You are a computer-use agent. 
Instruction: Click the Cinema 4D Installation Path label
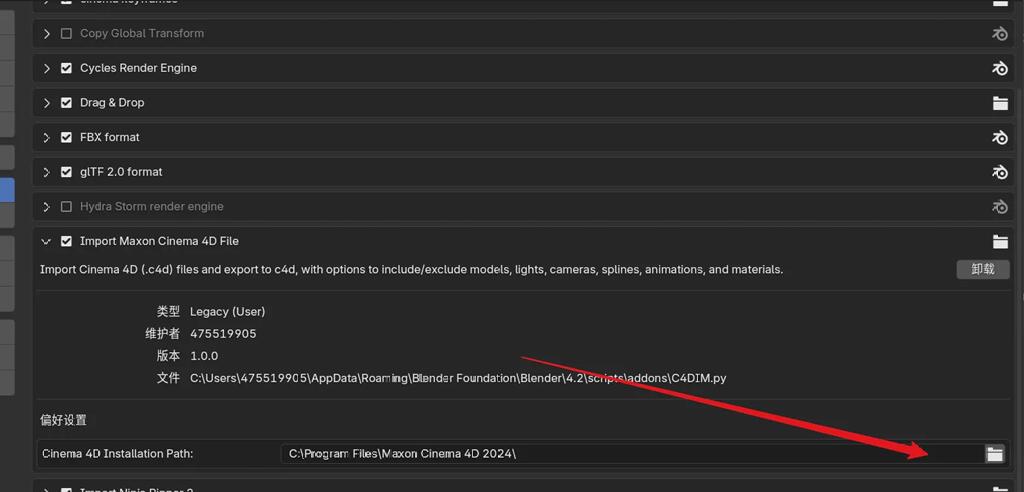point(118,453)
